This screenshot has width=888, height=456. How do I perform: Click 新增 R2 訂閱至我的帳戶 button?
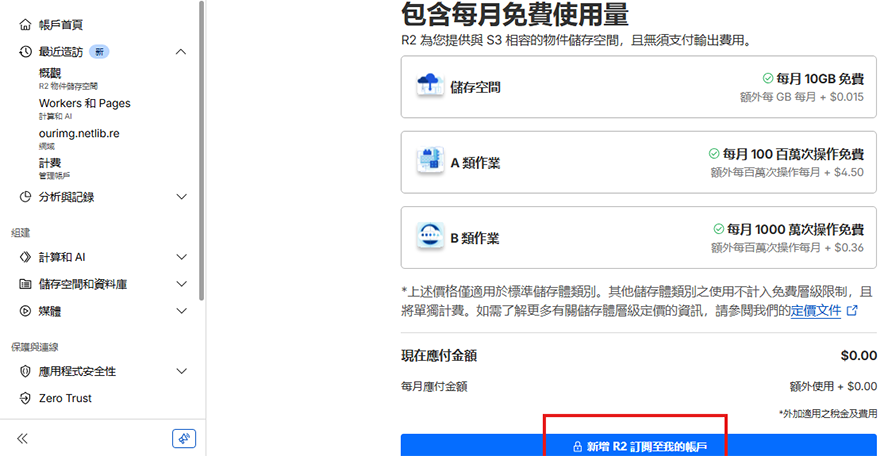point(639,445)
